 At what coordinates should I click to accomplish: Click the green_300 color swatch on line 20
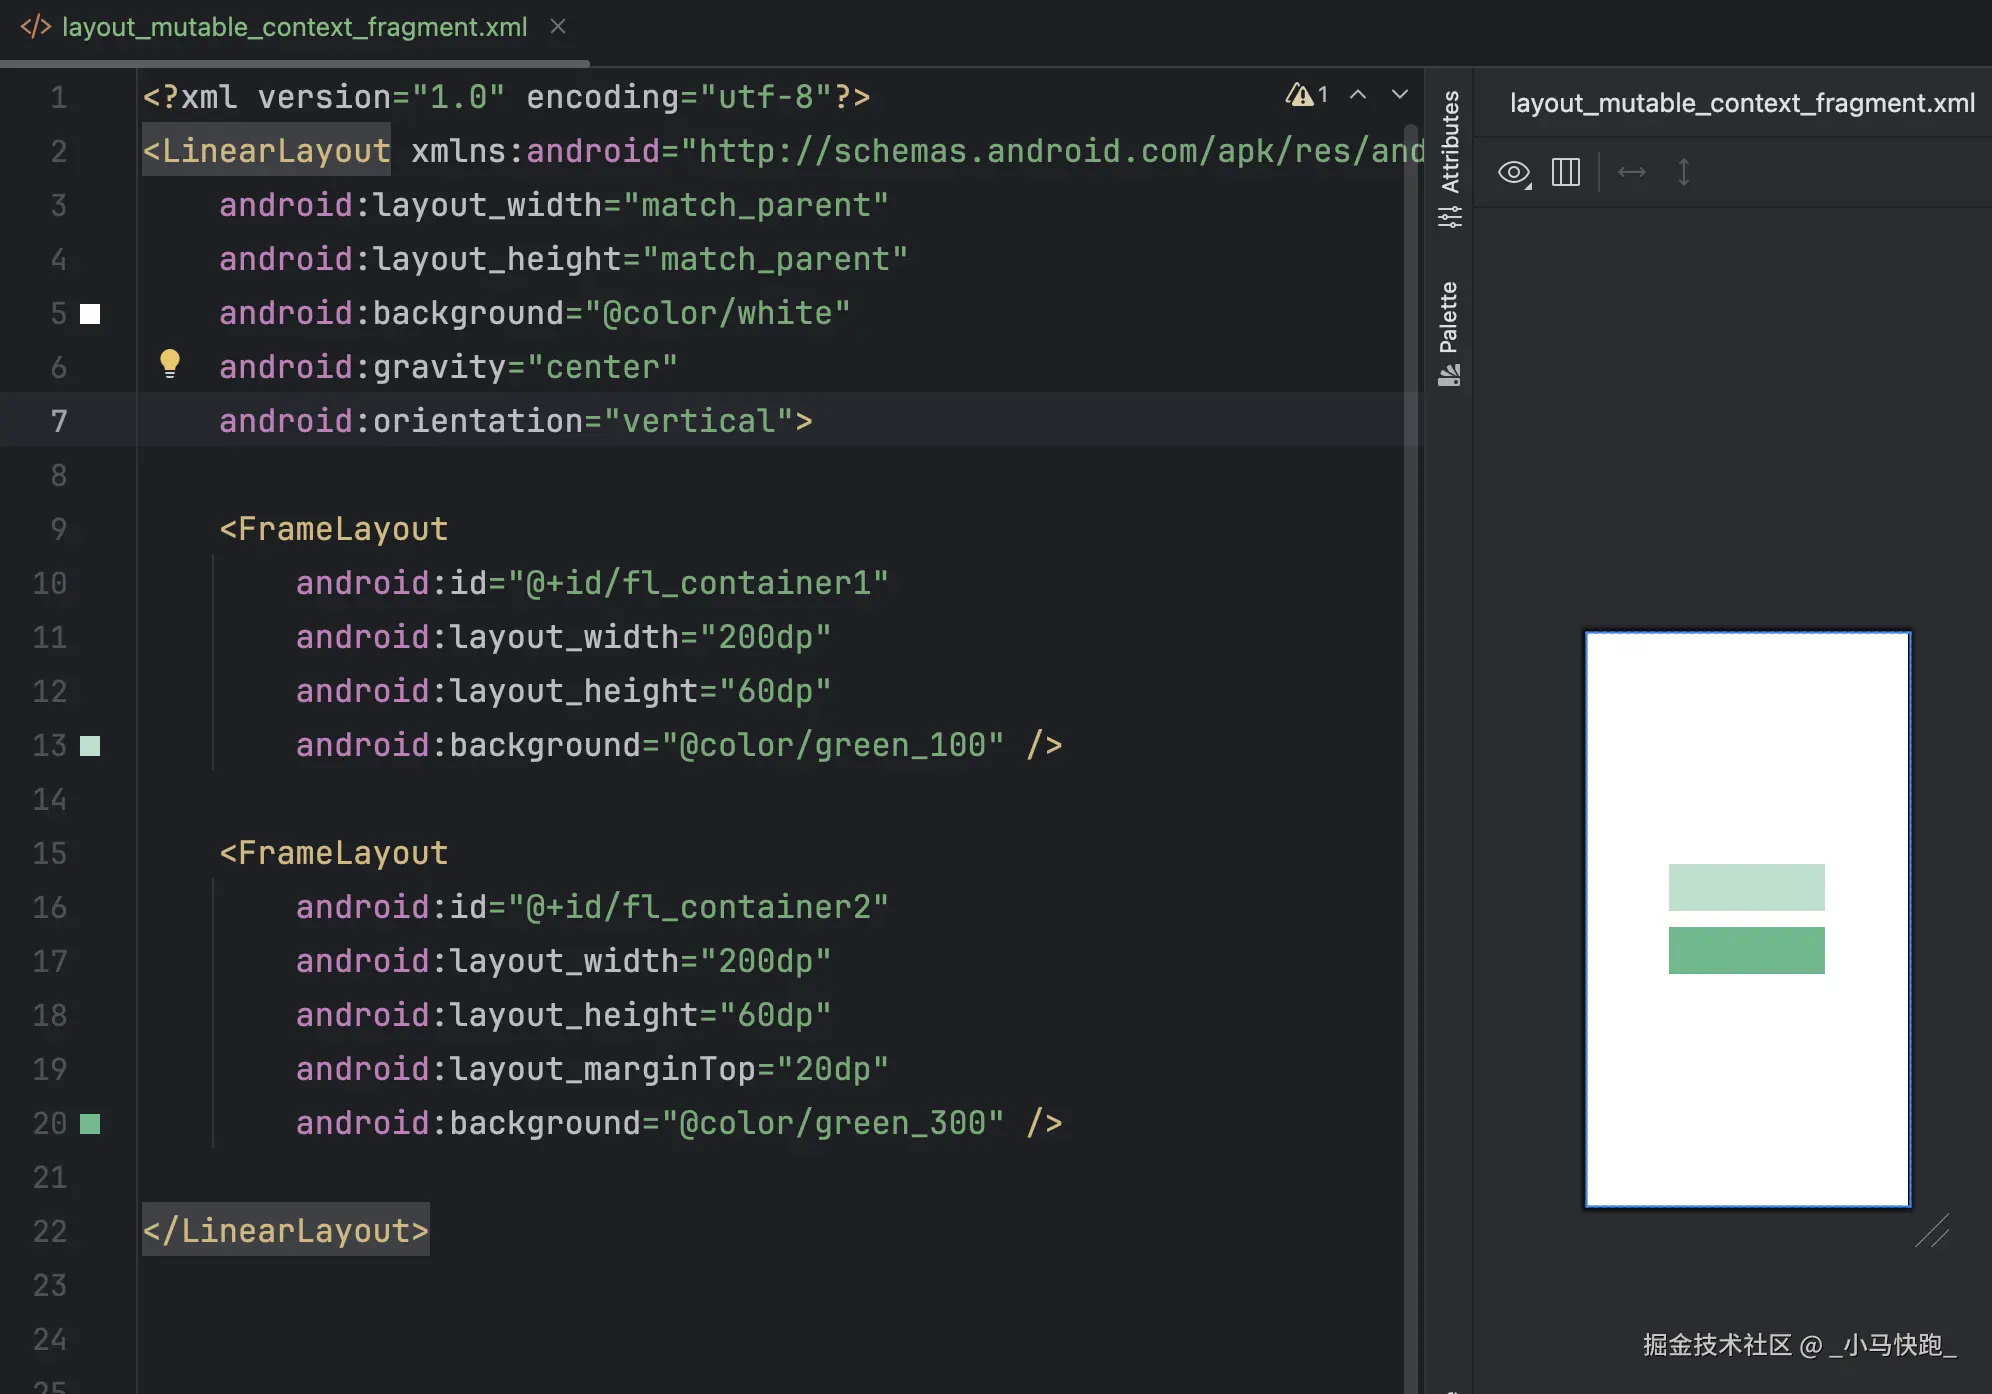click(x=90, y=1124)
